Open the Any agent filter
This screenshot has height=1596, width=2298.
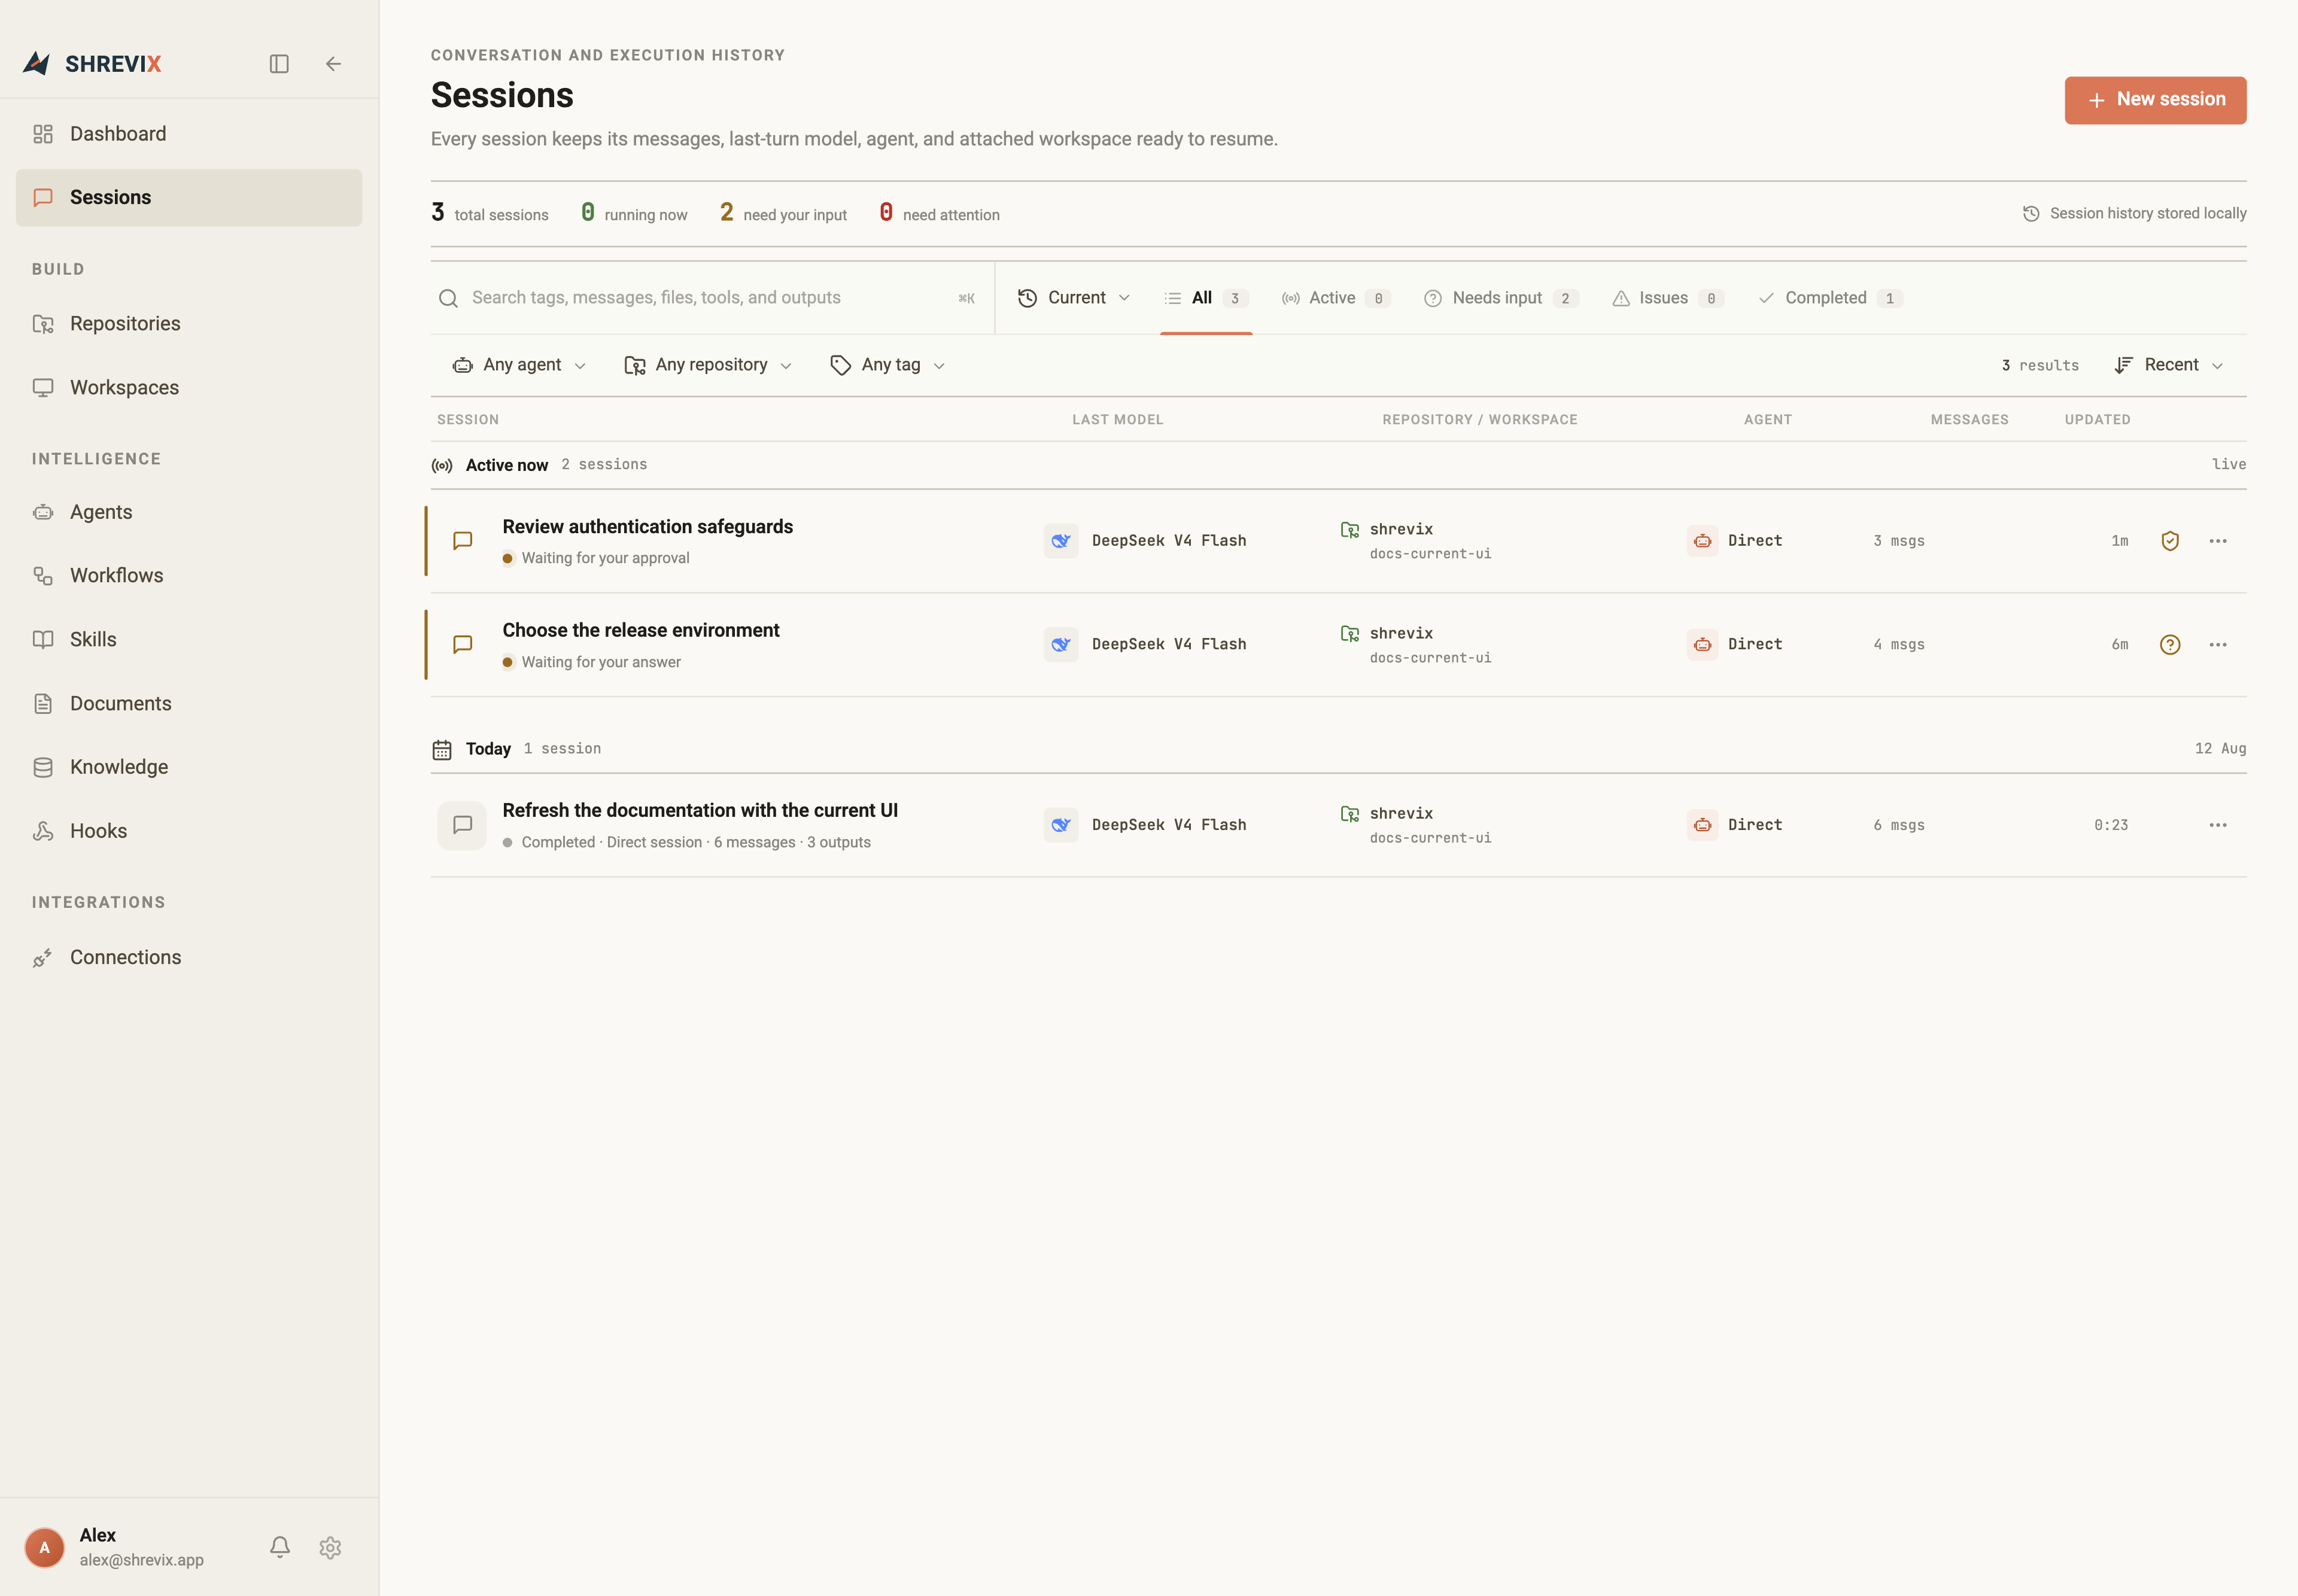tap(519, 365)
